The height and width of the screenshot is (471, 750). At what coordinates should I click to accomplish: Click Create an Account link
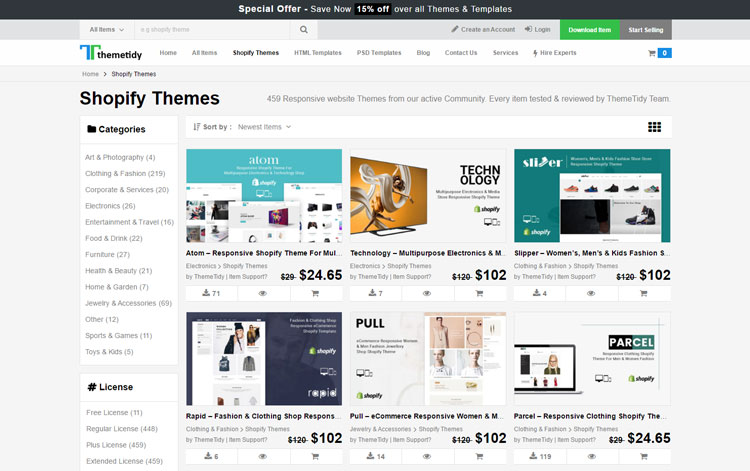[x=484, y=30]
